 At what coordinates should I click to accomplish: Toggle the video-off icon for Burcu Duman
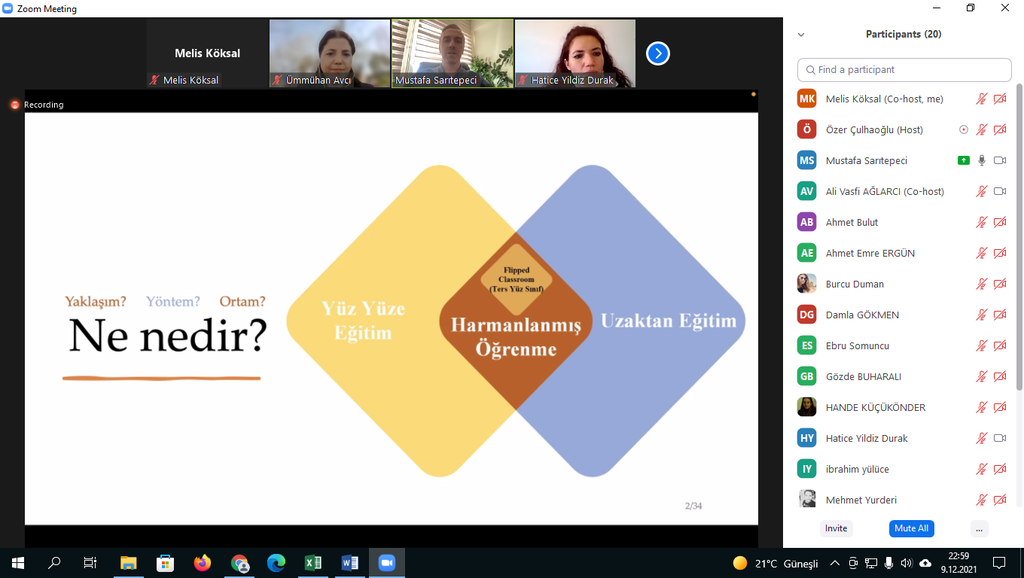1000,284
